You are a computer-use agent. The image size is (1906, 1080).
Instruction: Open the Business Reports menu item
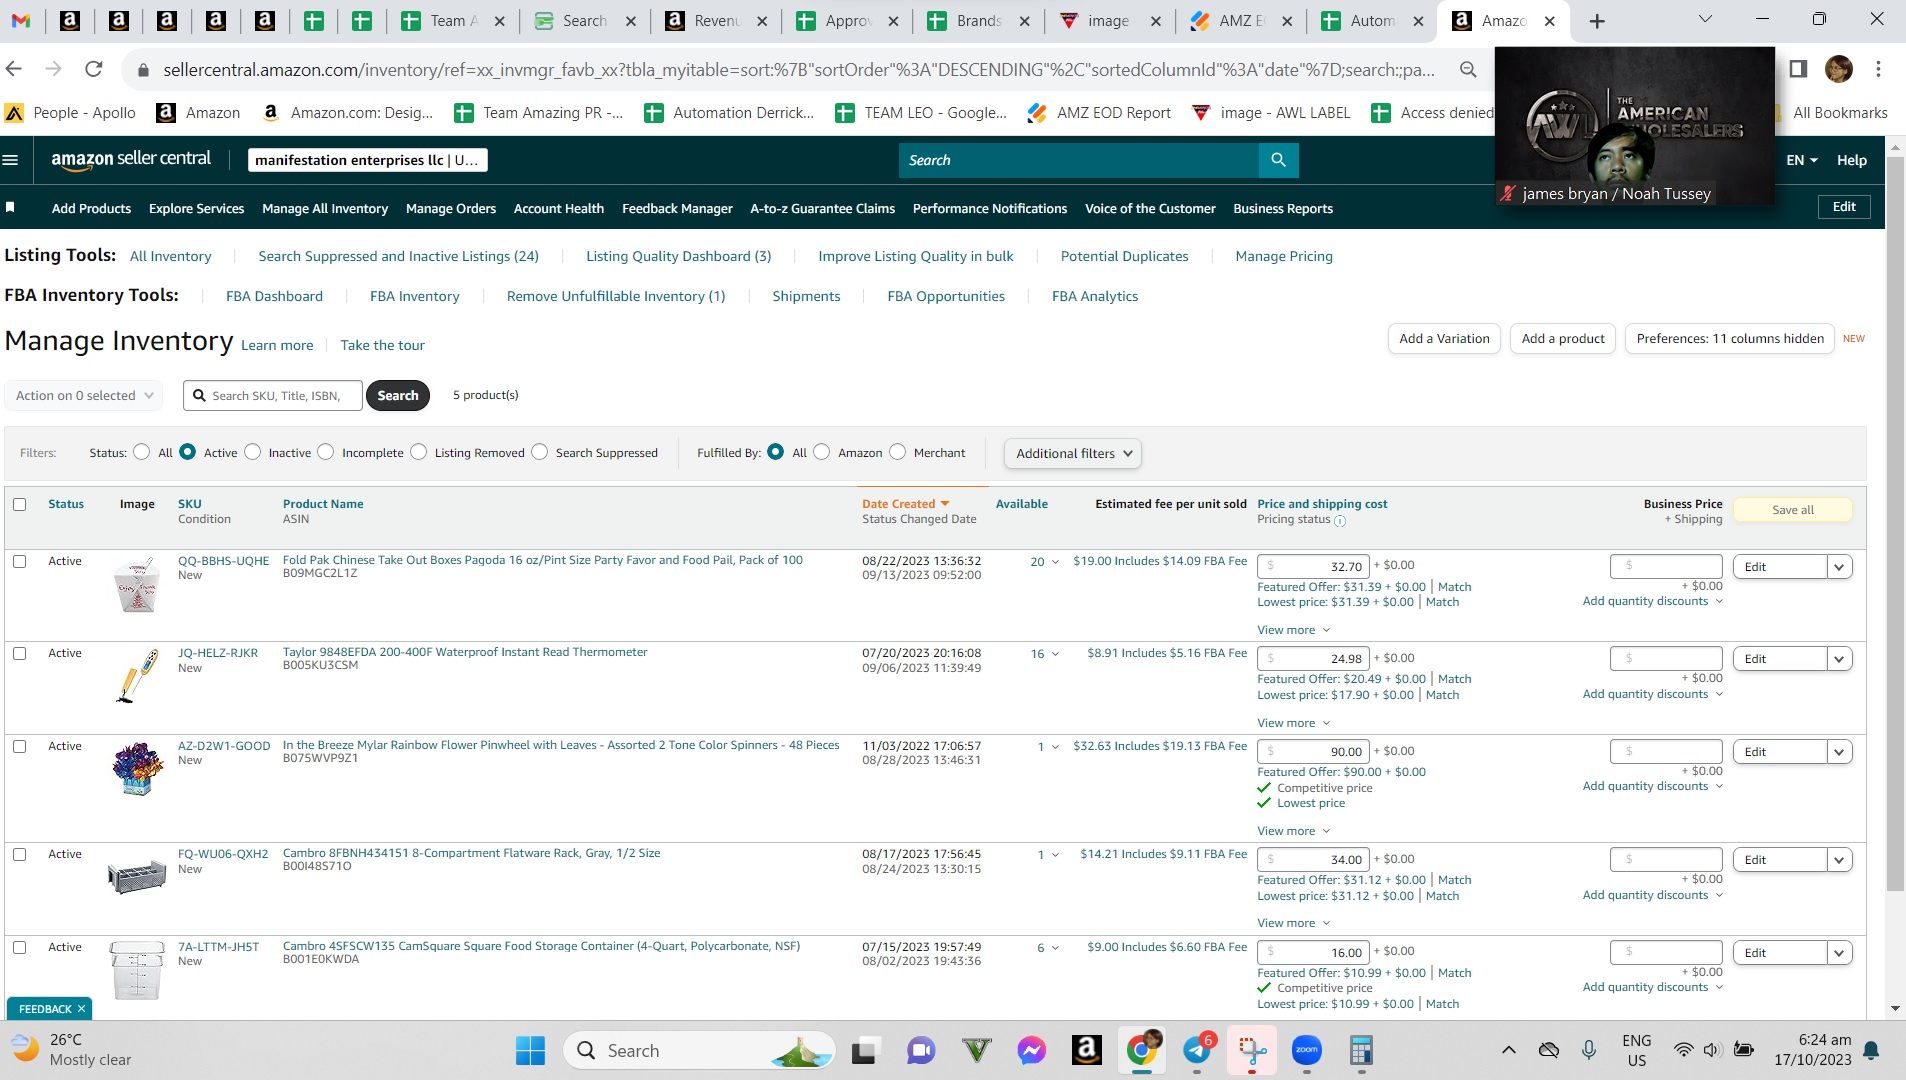(1283, 208)
